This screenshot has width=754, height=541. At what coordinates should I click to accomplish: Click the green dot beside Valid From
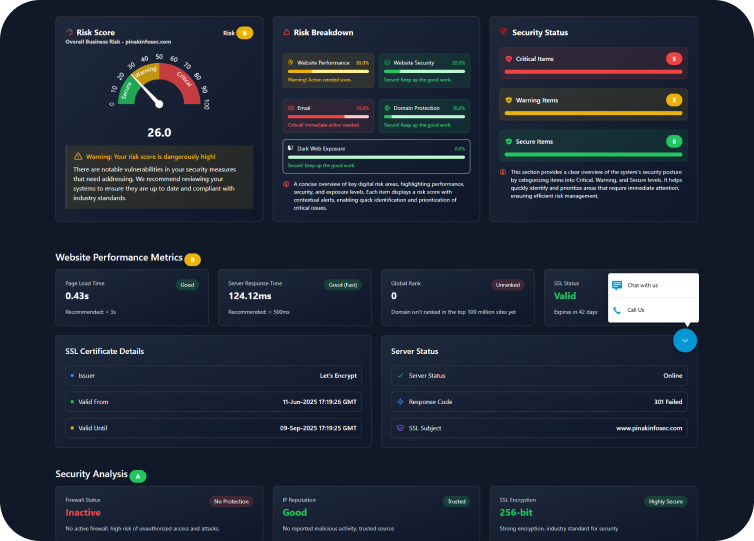pos(72,402)
